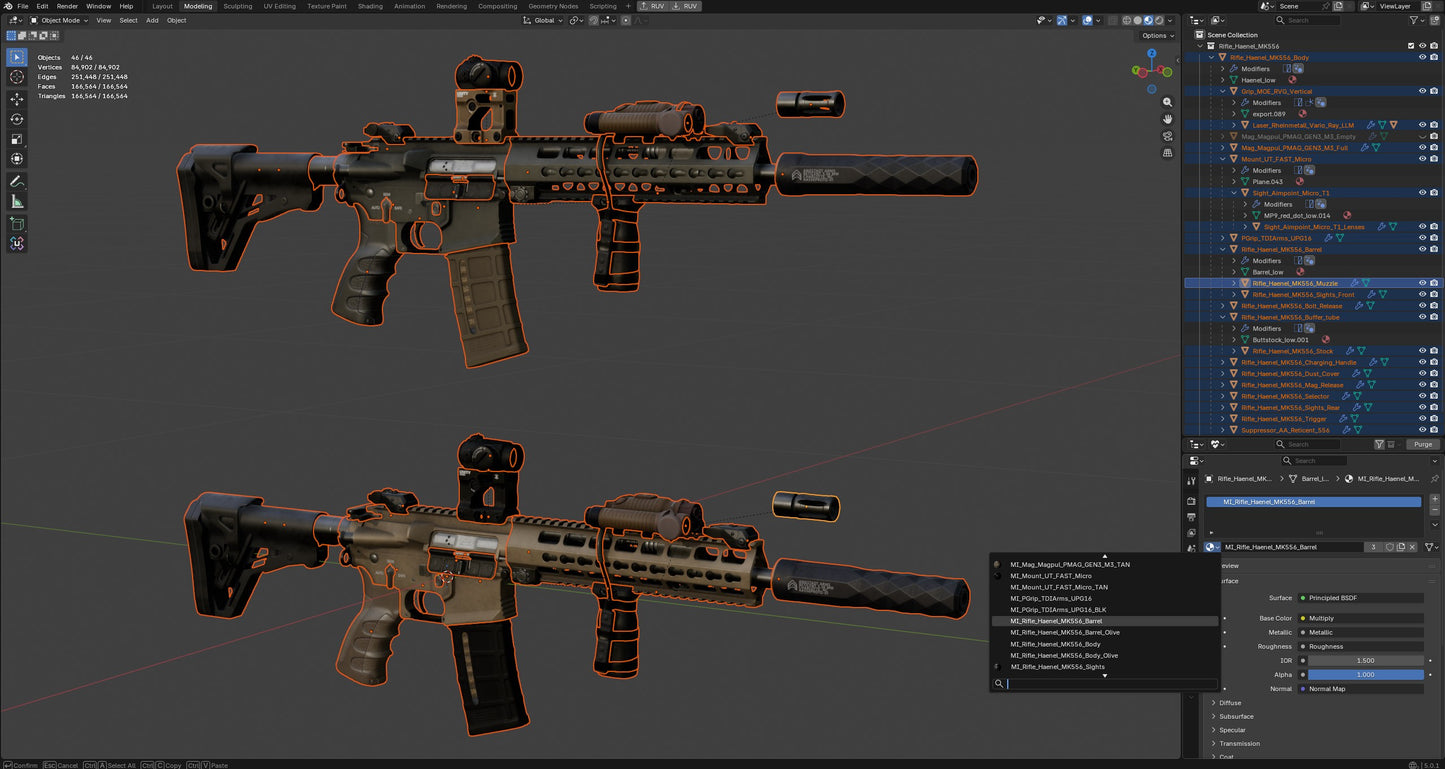Click the first RUV upload button
1445x769 pixels.
point(653,6)
